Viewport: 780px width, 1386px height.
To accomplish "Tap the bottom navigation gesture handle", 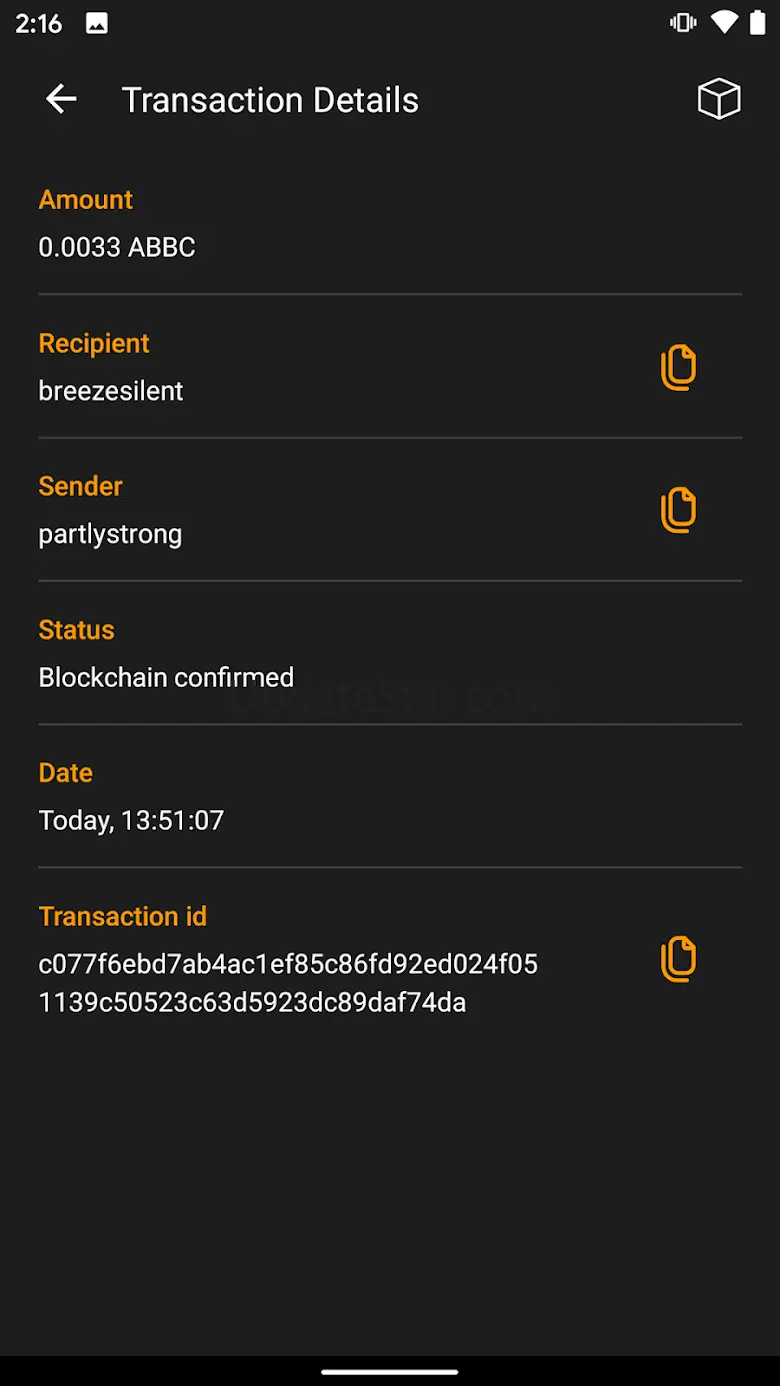I will tap(390, 1371).
